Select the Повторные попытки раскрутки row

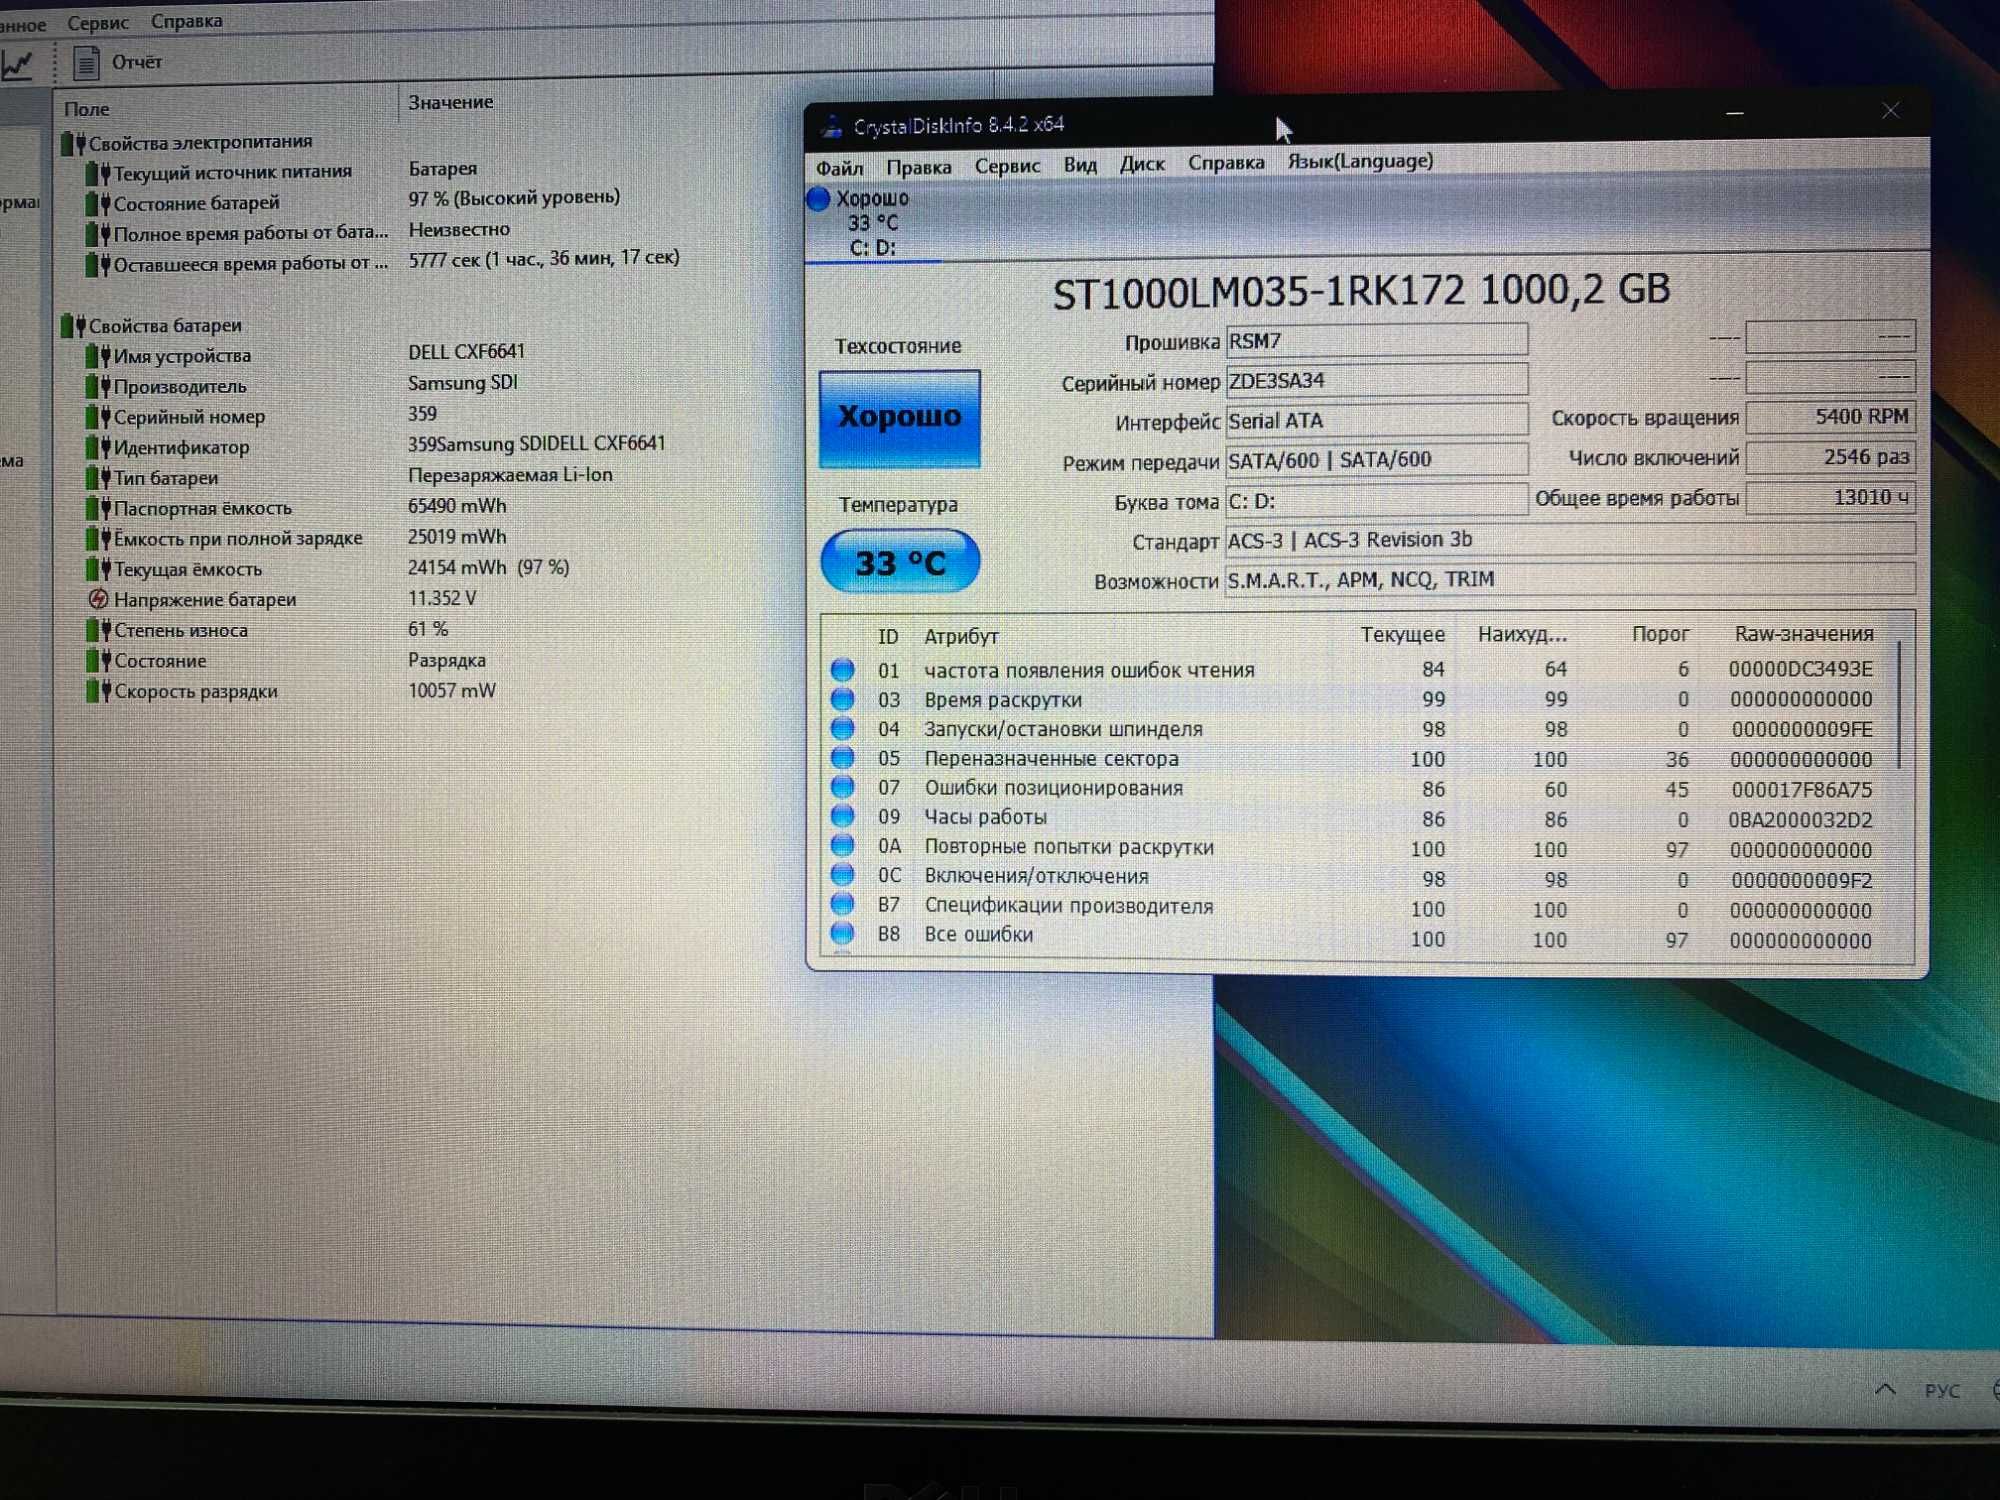coord(1355,848)
